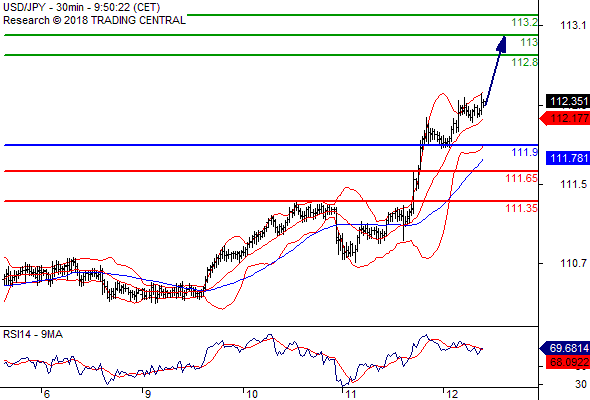
Task: Click the RSI14 - 9MA indicator label
Action: [33, 334]
